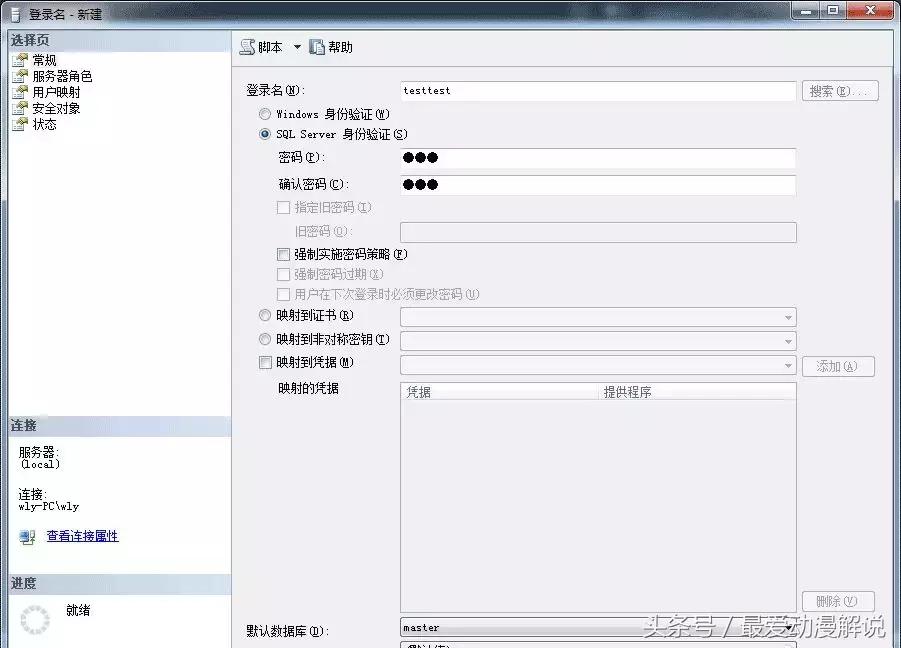Expand the 映射到证书 combo box

[787, 316]
